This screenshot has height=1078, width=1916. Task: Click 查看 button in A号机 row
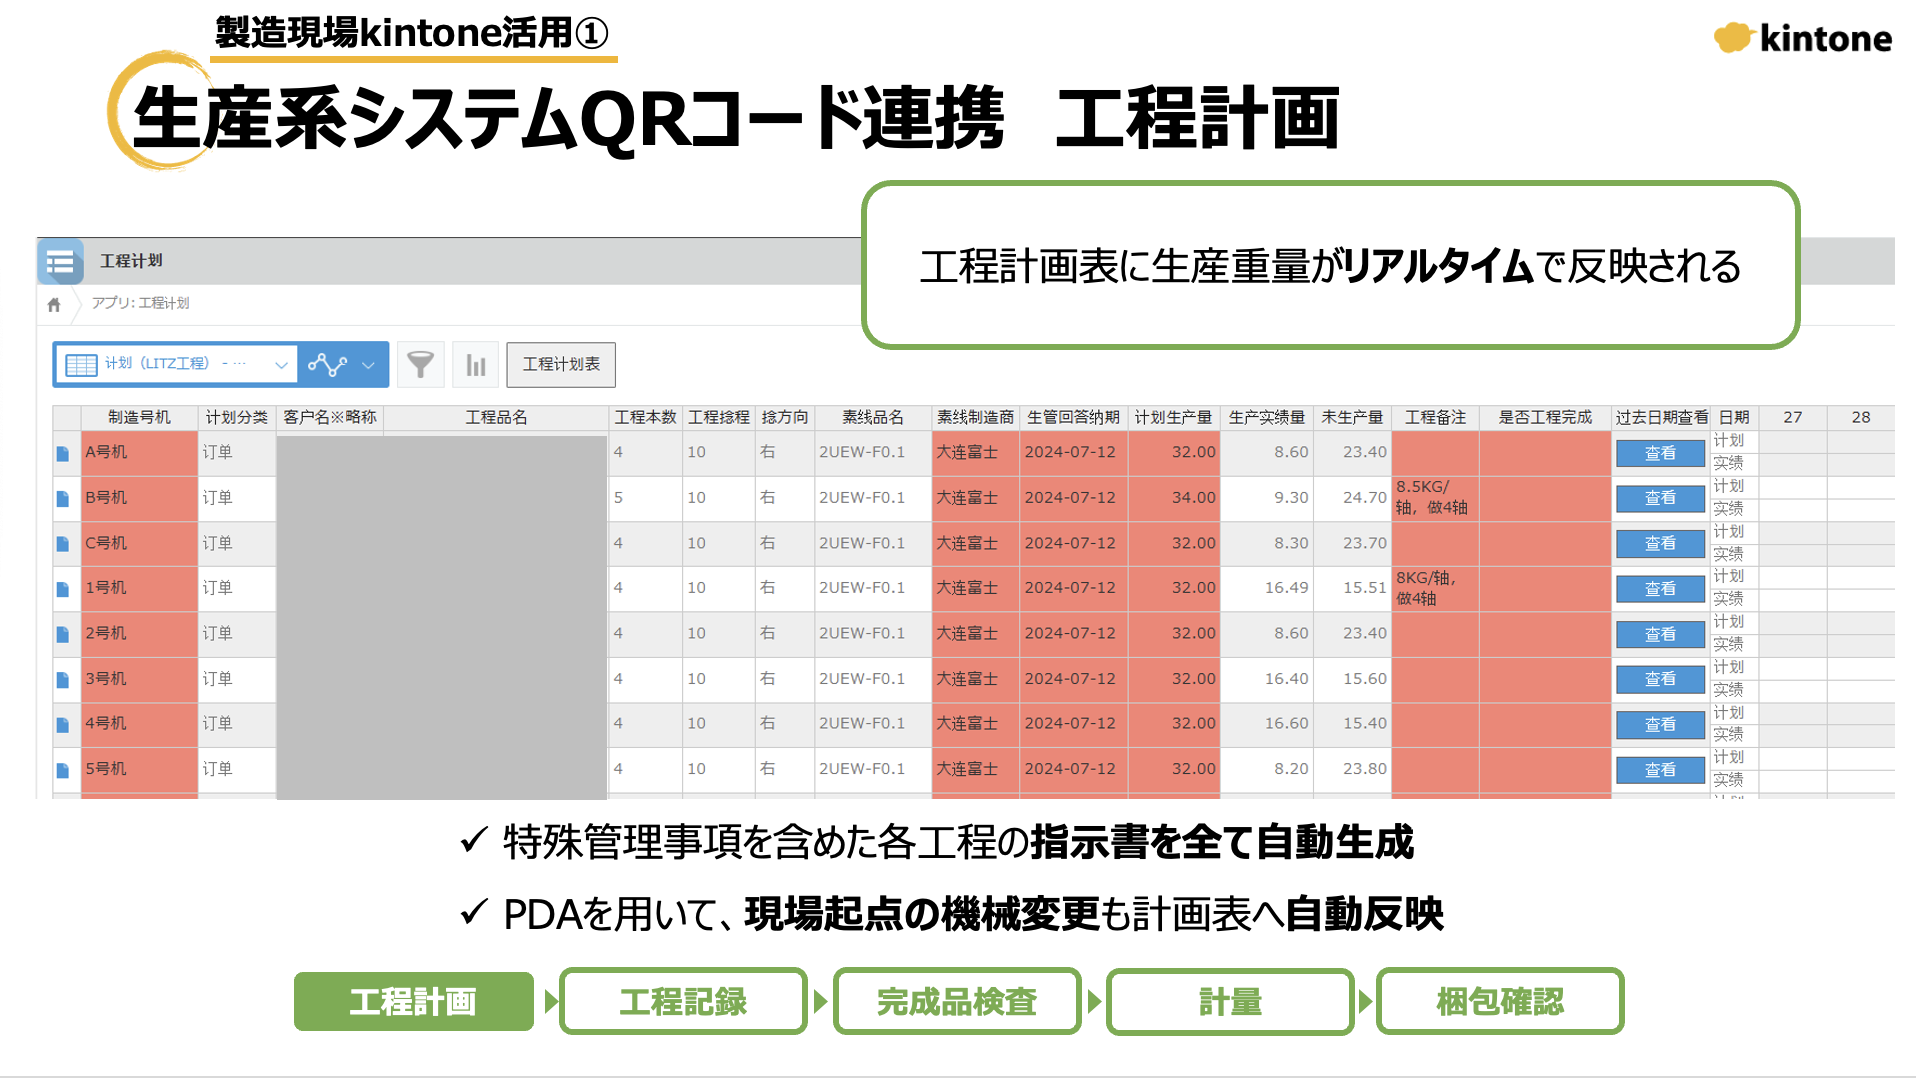point(1660,453)
